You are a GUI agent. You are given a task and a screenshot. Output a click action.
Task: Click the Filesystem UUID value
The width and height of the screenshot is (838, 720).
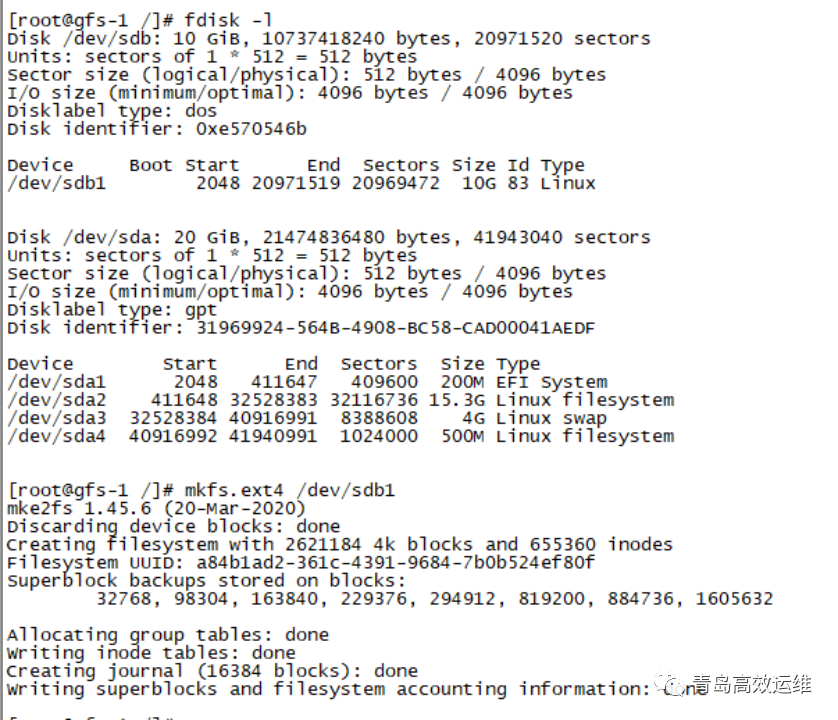(395, 562)
